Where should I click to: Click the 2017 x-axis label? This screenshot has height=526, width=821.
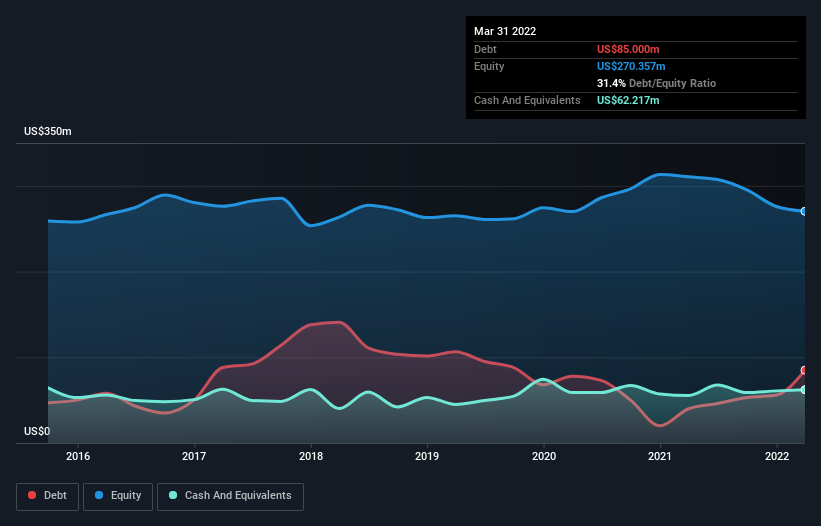point(194,456)
